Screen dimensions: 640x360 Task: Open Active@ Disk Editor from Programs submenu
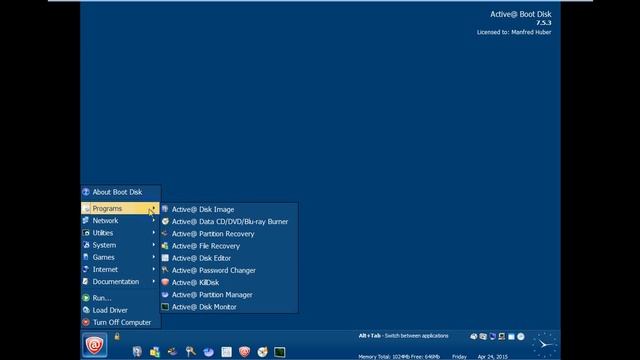[229, 258]
